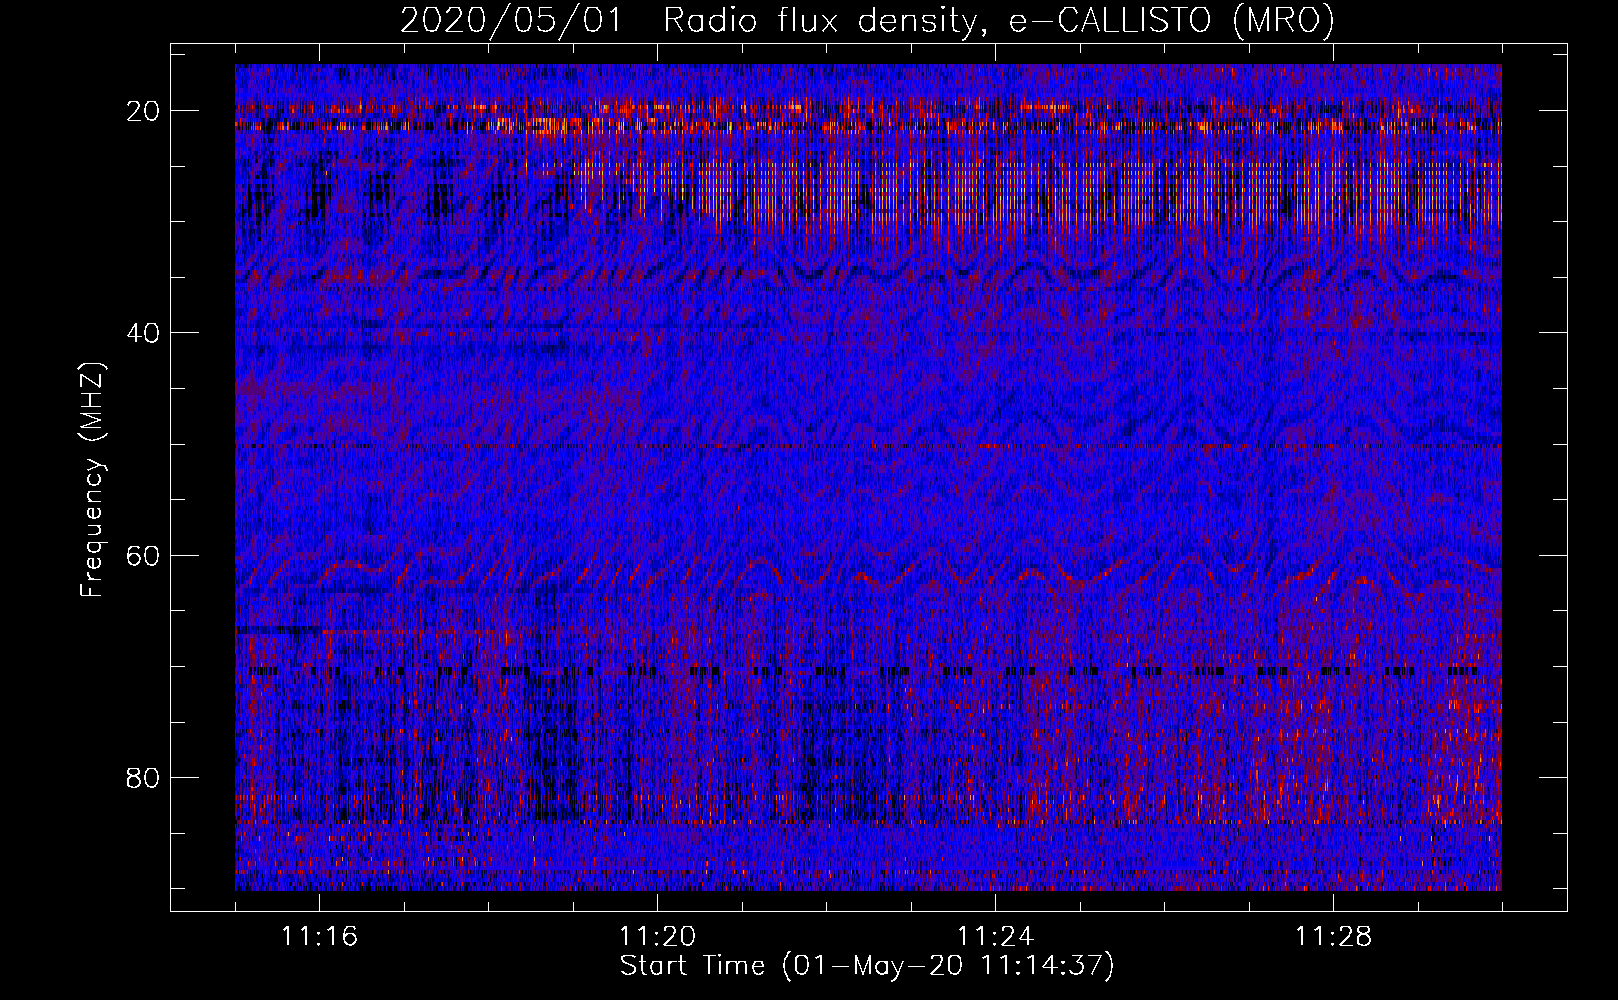The height and width of the screenshot is (1000, 1618).
Task: Click the 20 MHz frequency tick label
Action: 144,111
